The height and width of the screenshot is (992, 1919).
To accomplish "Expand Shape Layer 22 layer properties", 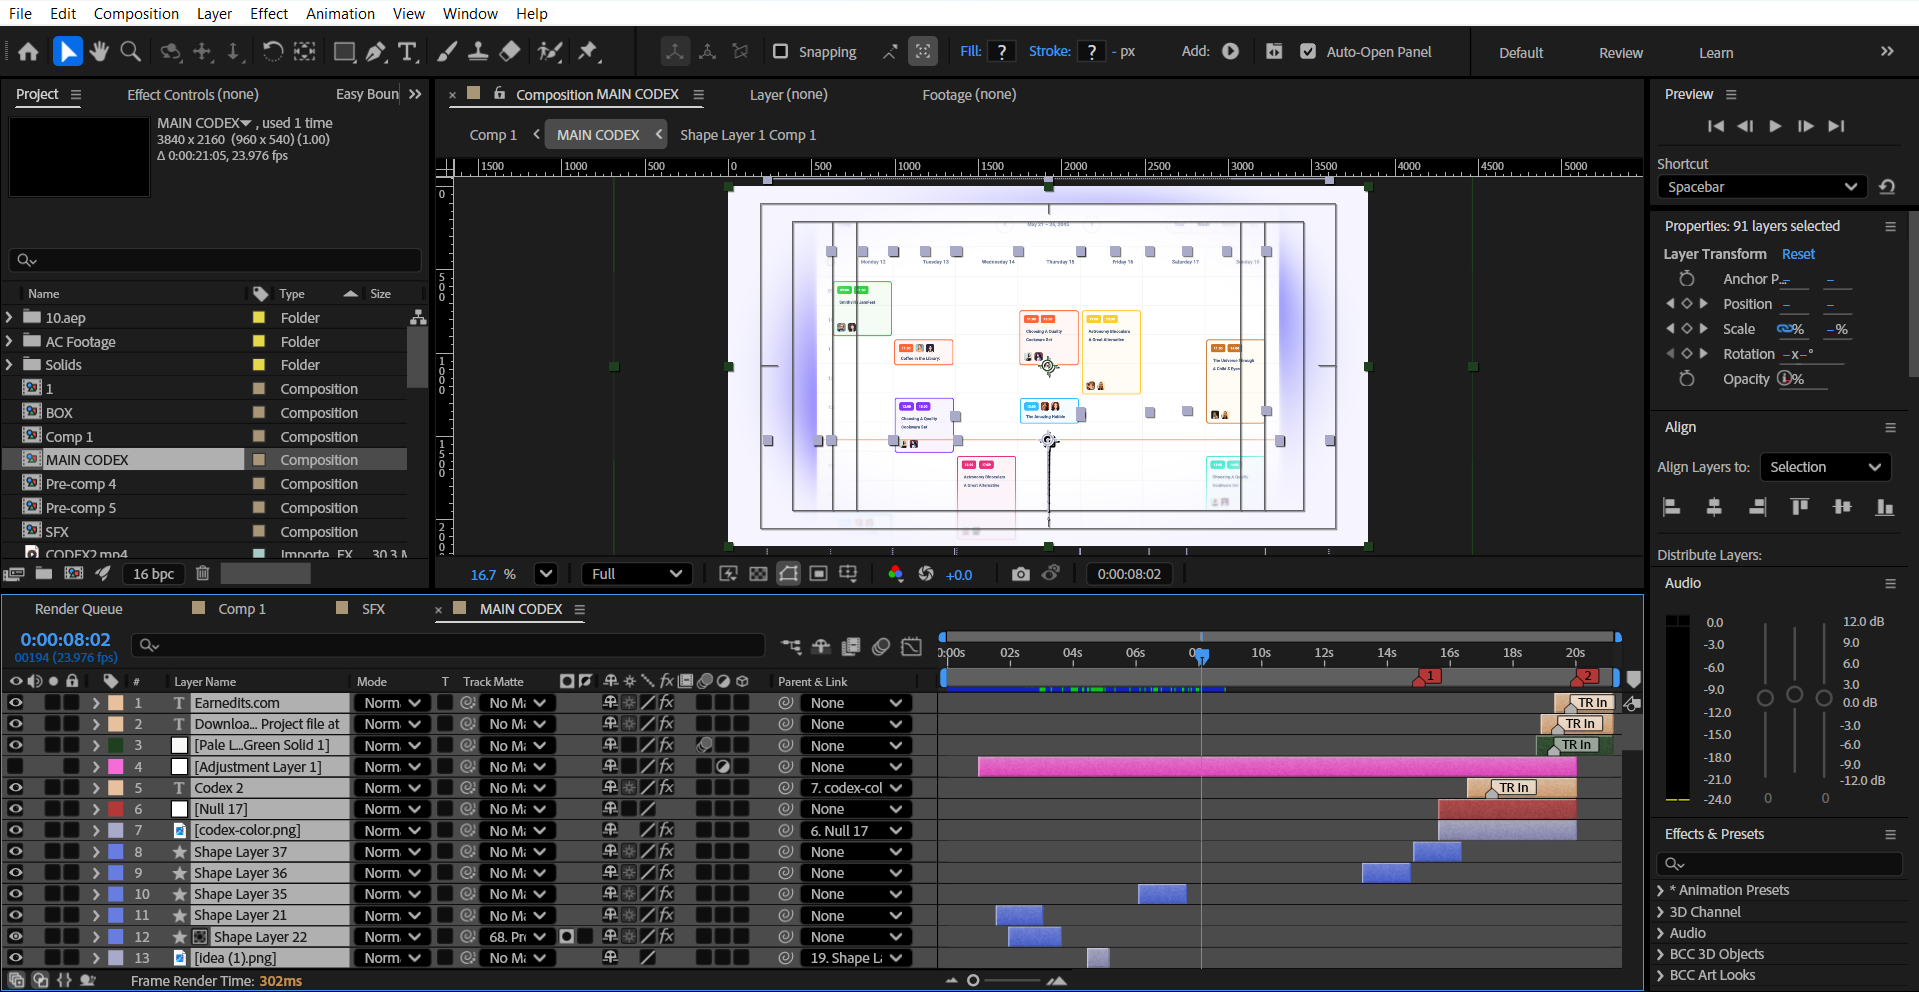I will pyautogui.click(x=96, y=937).
